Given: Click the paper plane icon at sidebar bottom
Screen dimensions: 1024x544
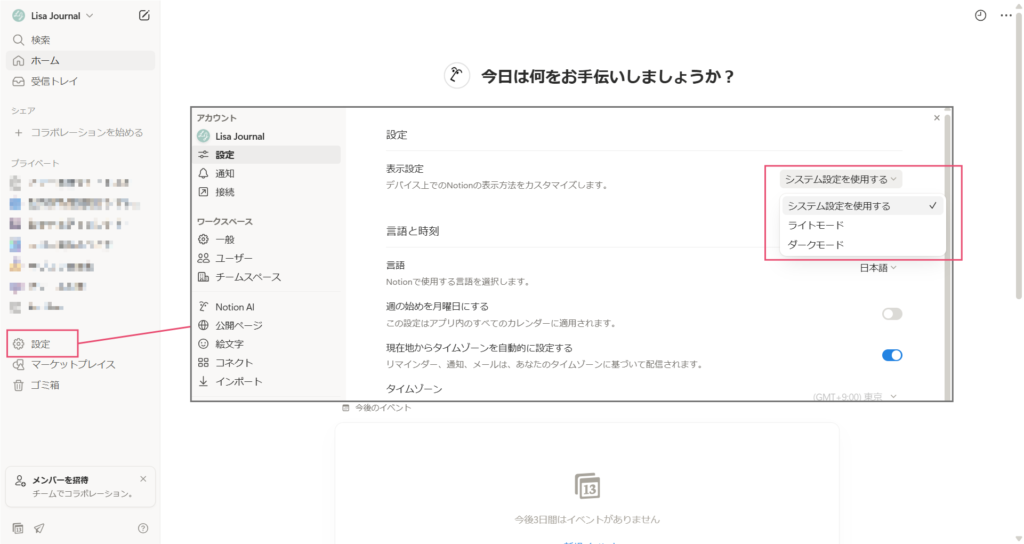Looking at the screenshot, I should (39, 528).
